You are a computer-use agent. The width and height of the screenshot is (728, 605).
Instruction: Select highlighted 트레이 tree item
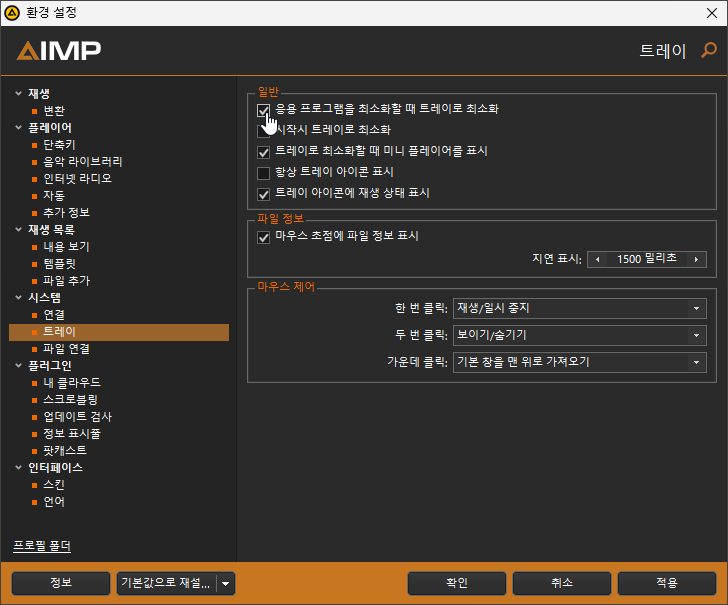(119, 332)
